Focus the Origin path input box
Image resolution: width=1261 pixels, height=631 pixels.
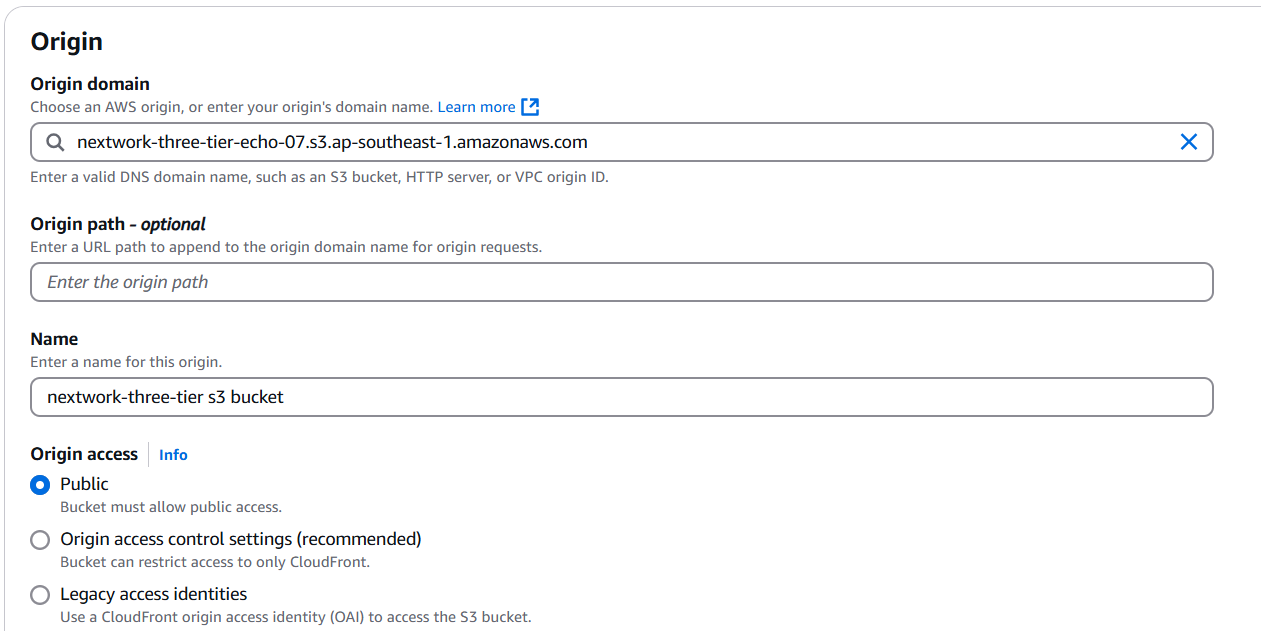tap(622, 282)
